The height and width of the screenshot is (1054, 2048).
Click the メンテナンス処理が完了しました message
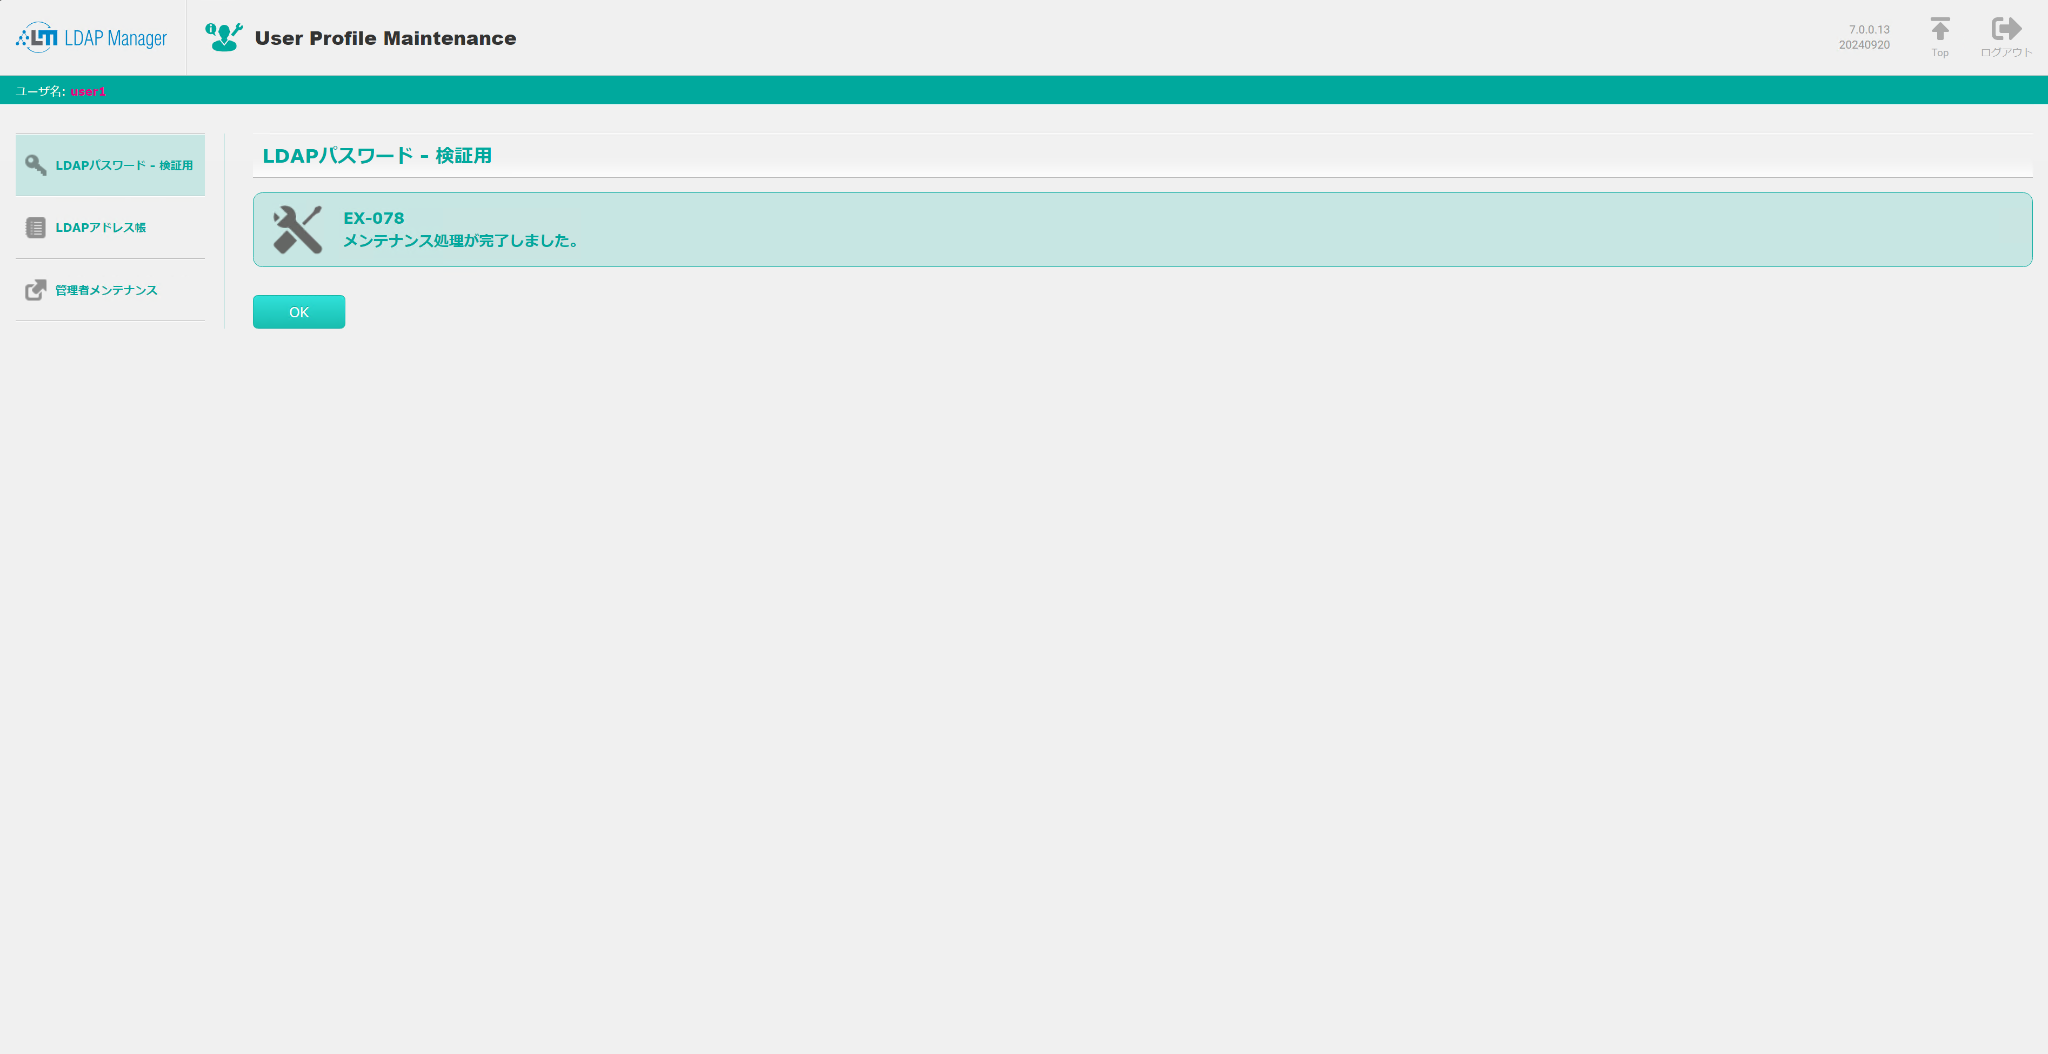coord(461,241)
